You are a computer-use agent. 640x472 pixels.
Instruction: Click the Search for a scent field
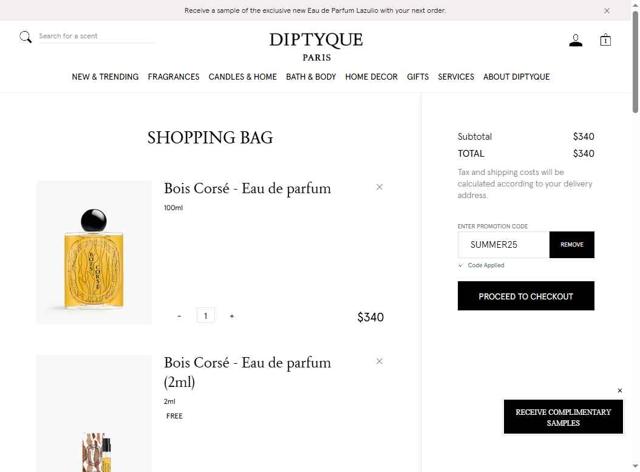coord(96,36)
